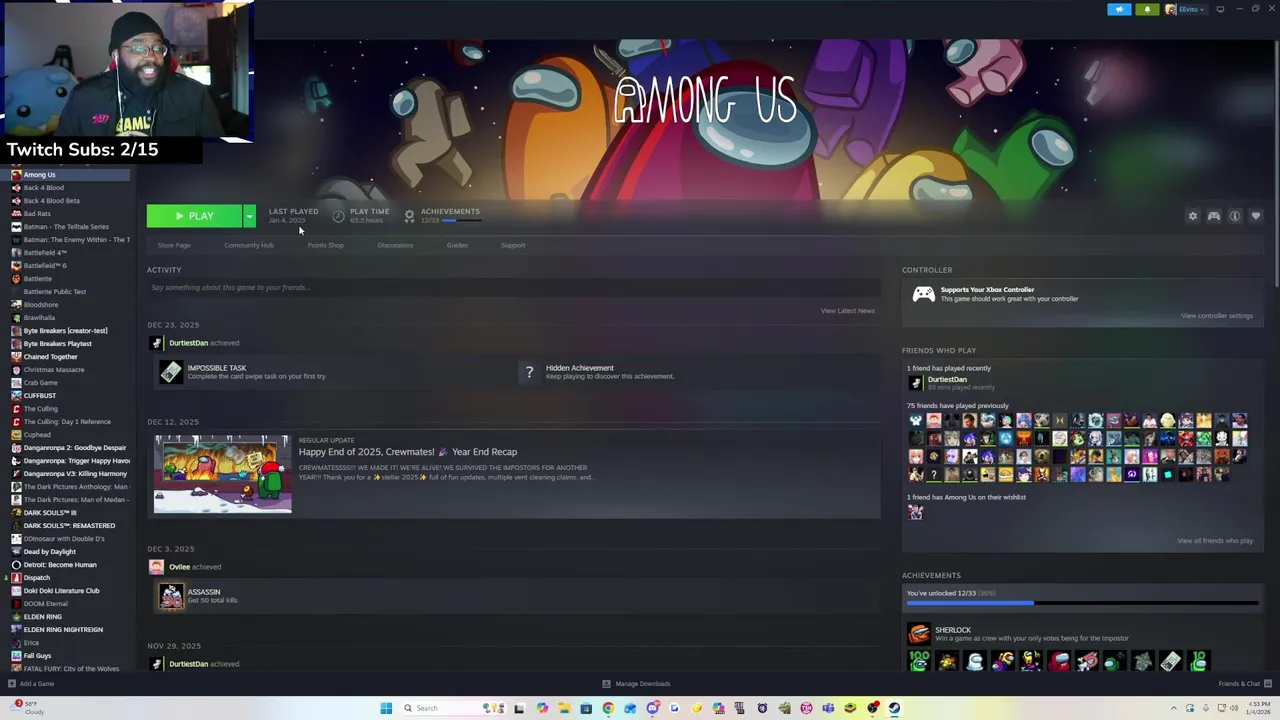1280x720 pixels.
Task: Select Fall Guys in library list
Action: tap(37, 656)
